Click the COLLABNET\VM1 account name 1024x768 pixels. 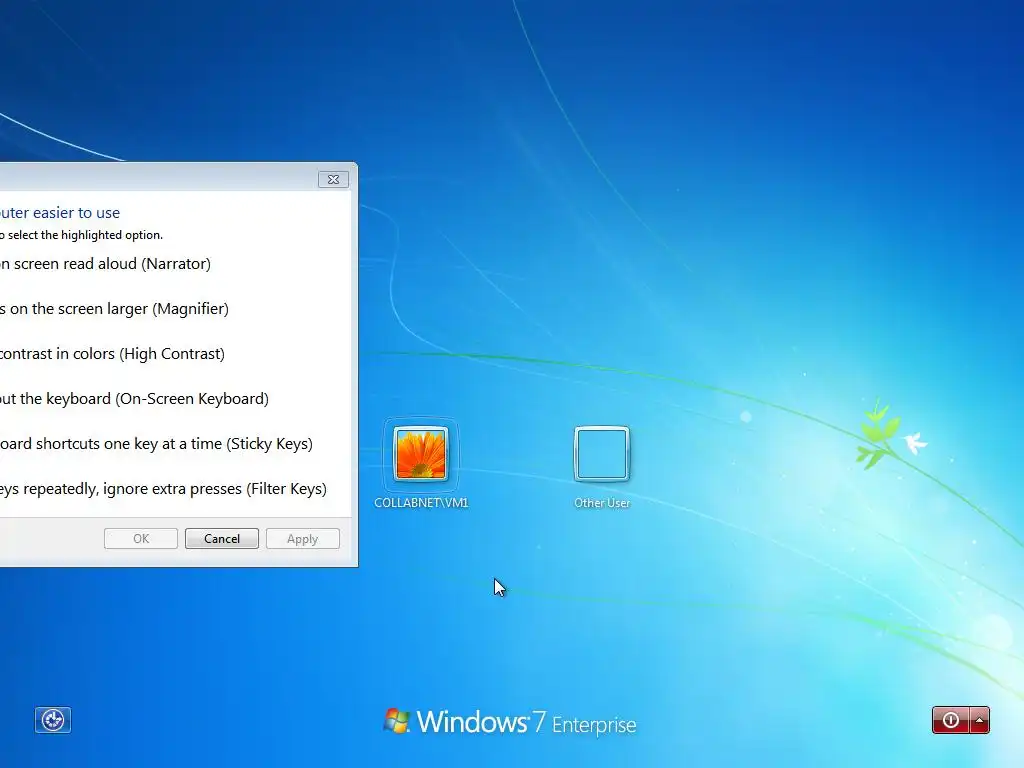coord(421,503)
